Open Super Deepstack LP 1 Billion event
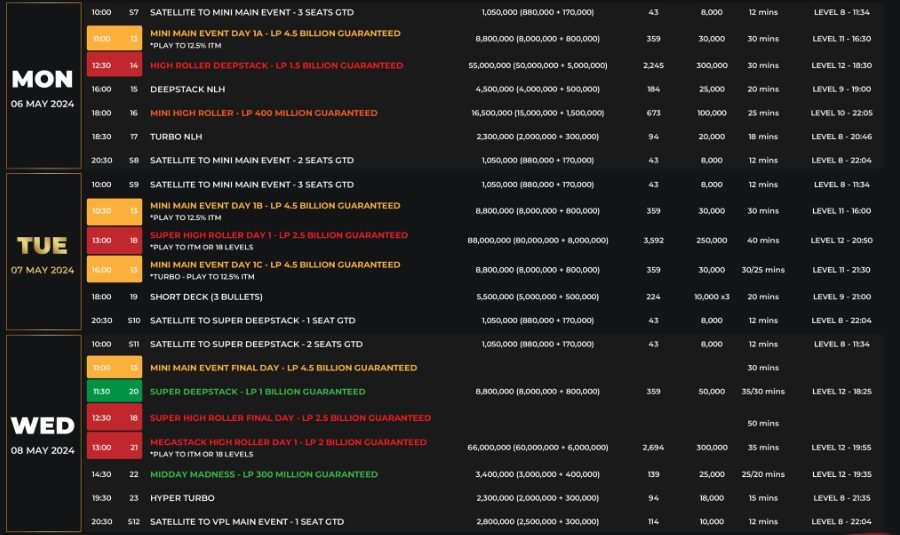The image size is (900, 535). [257, 392]
